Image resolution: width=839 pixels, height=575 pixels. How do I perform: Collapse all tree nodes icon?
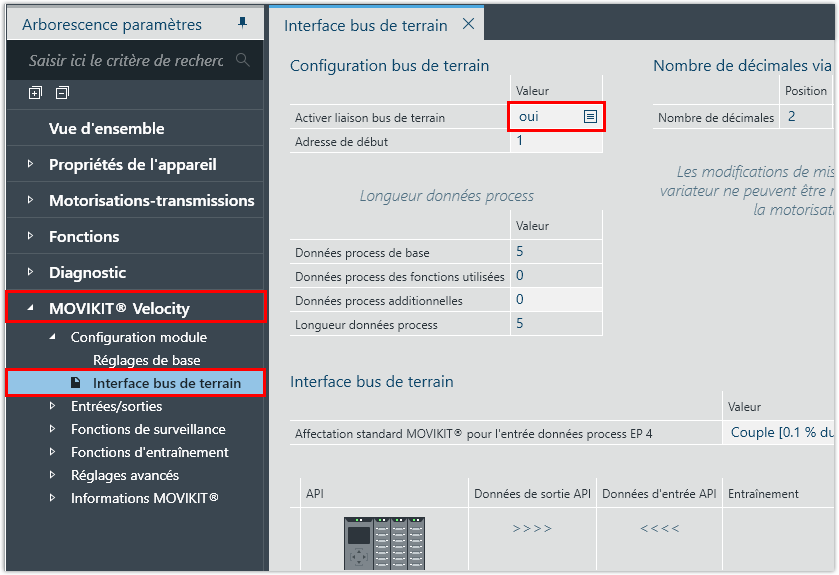[62, 93]
